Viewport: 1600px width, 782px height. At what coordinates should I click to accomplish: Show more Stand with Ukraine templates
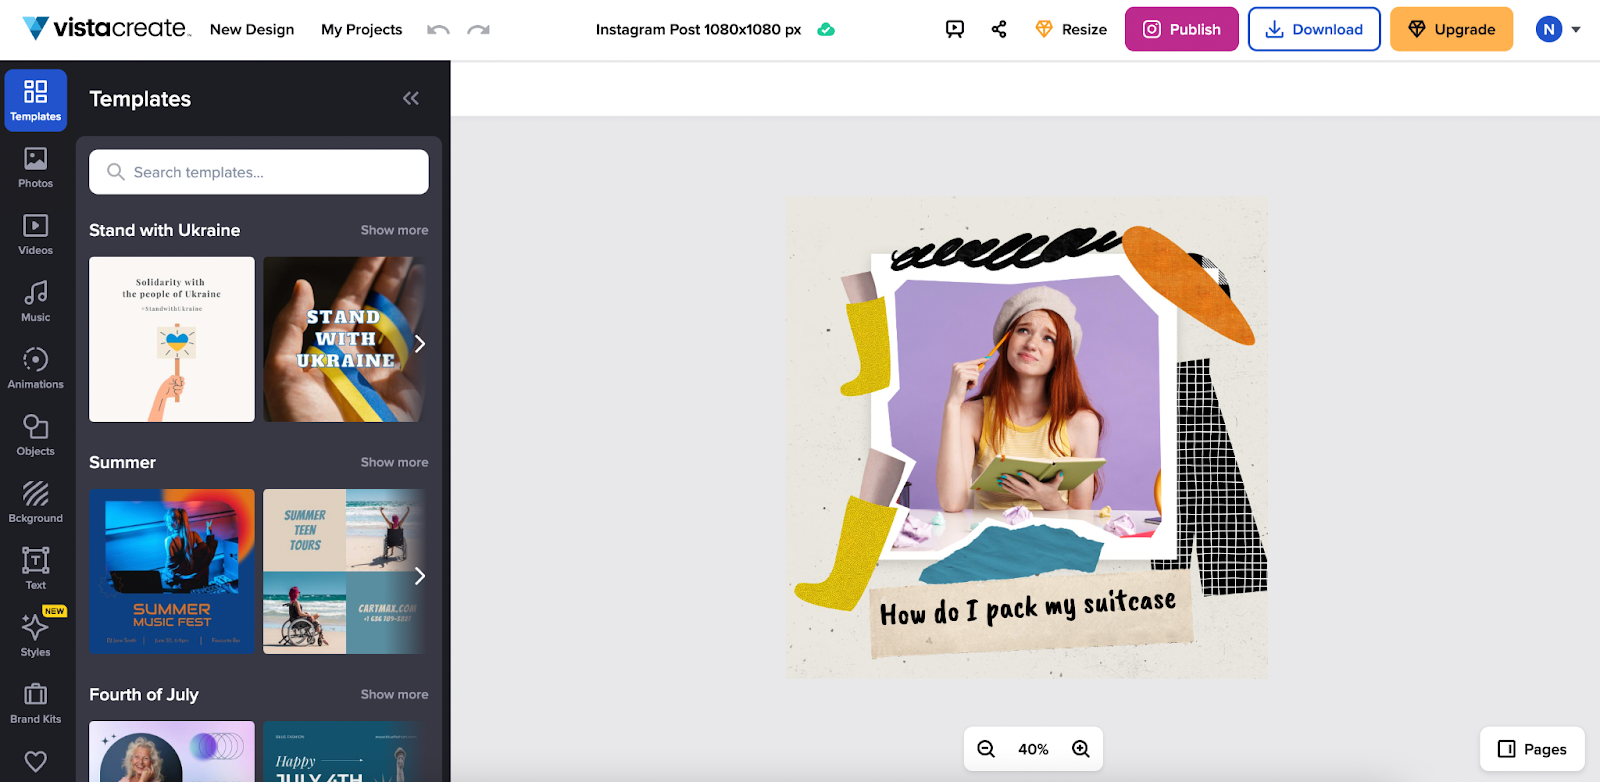tap(394, 230)
